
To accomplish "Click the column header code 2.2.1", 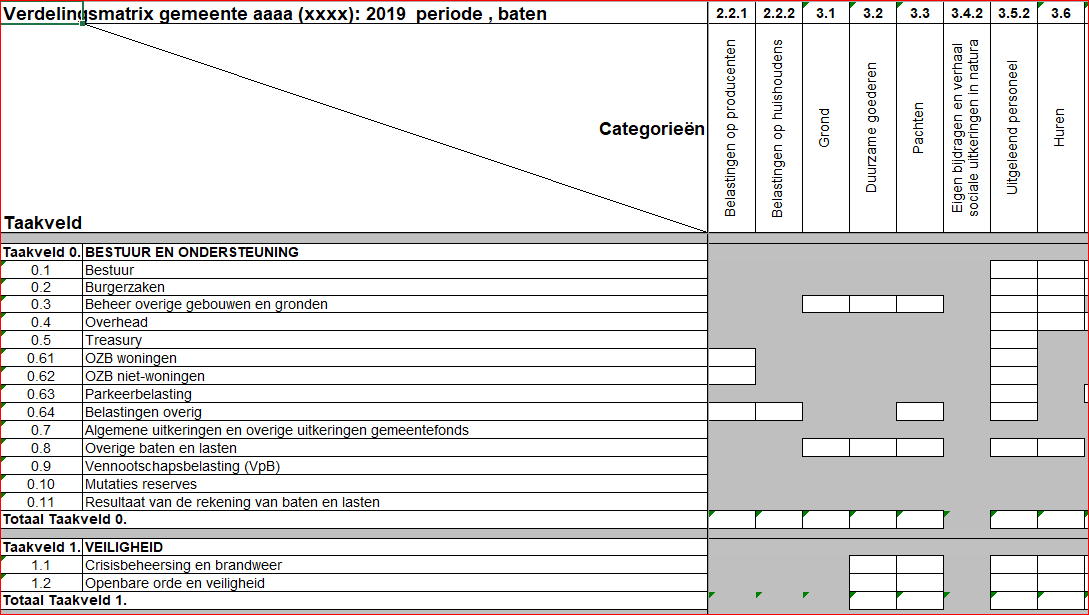I will point(731,13).
